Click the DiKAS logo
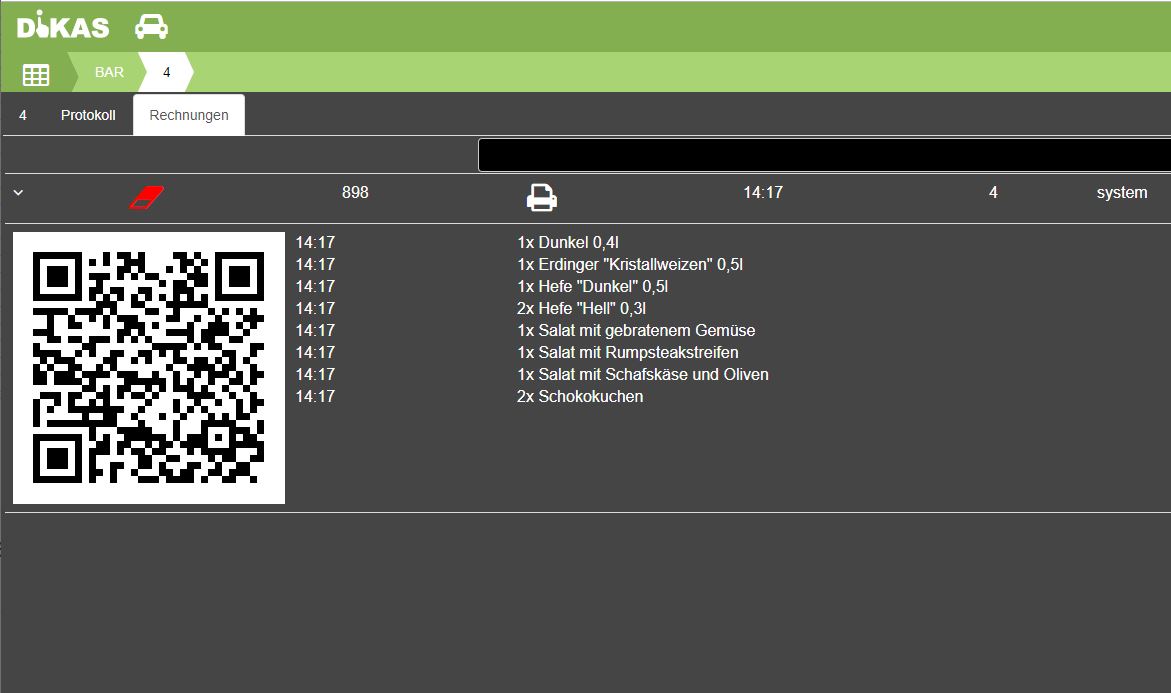Image resolution: width=1171 pixels, height=693 pixels. 63,27
